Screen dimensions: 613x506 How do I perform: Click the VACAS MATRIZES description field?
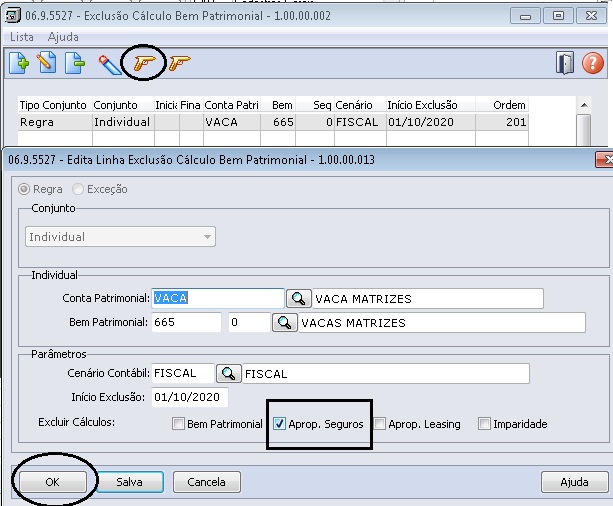442,323
